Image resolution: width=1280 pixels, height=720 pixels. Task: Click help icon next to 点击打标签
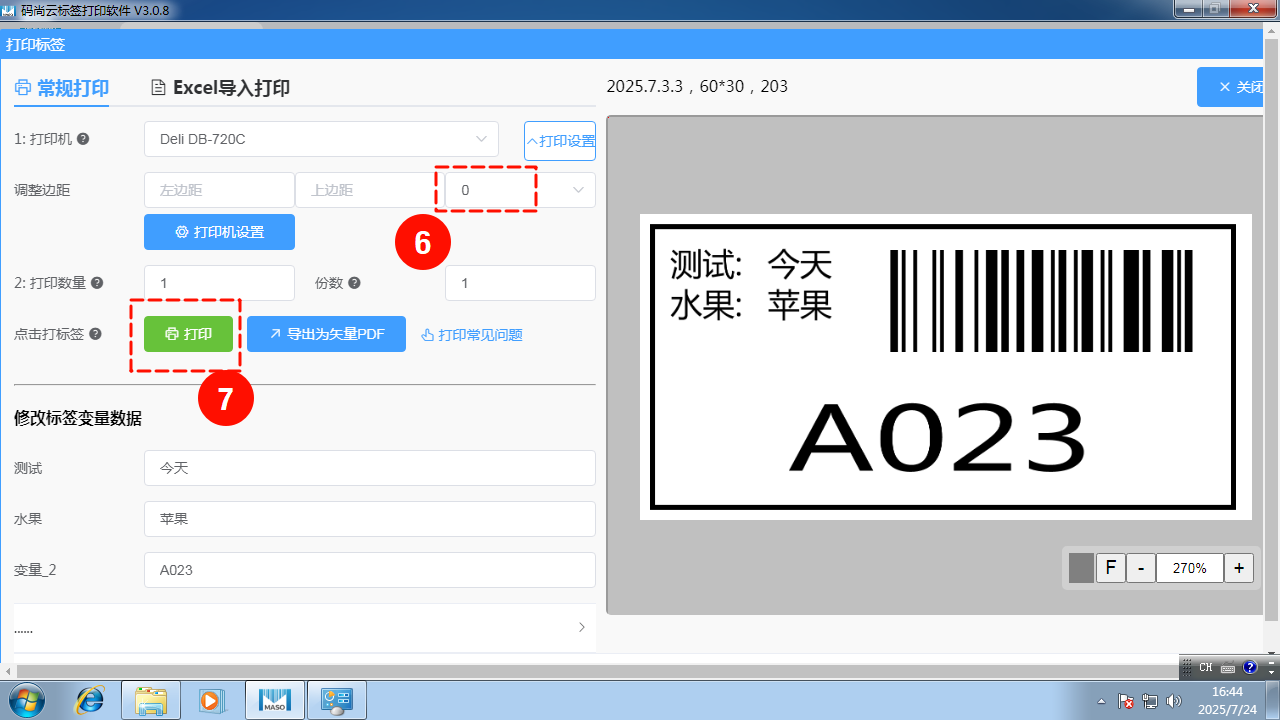tap(95, 334)
